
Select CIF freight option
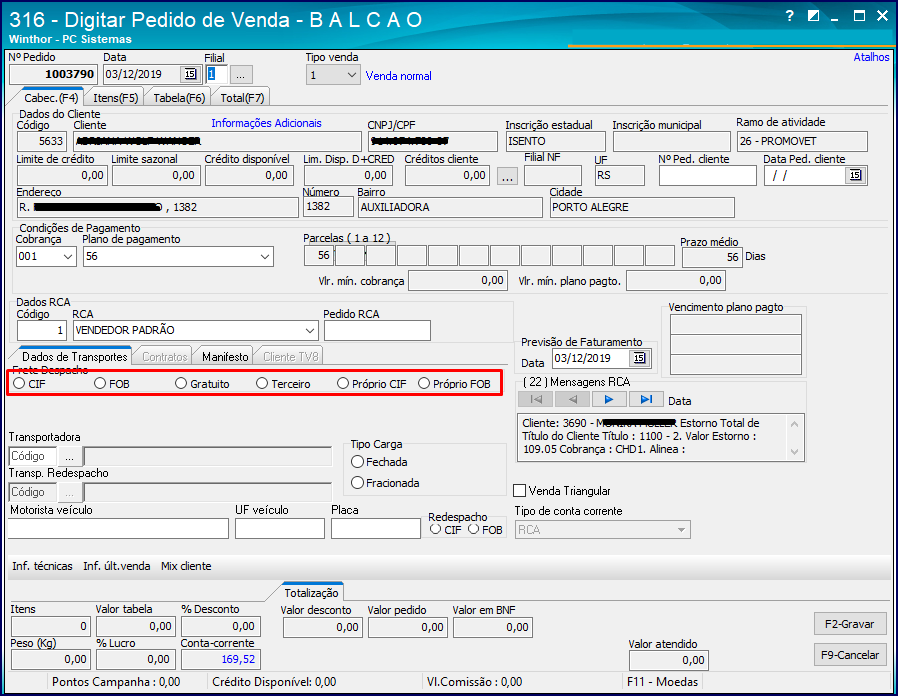(20, 384)
